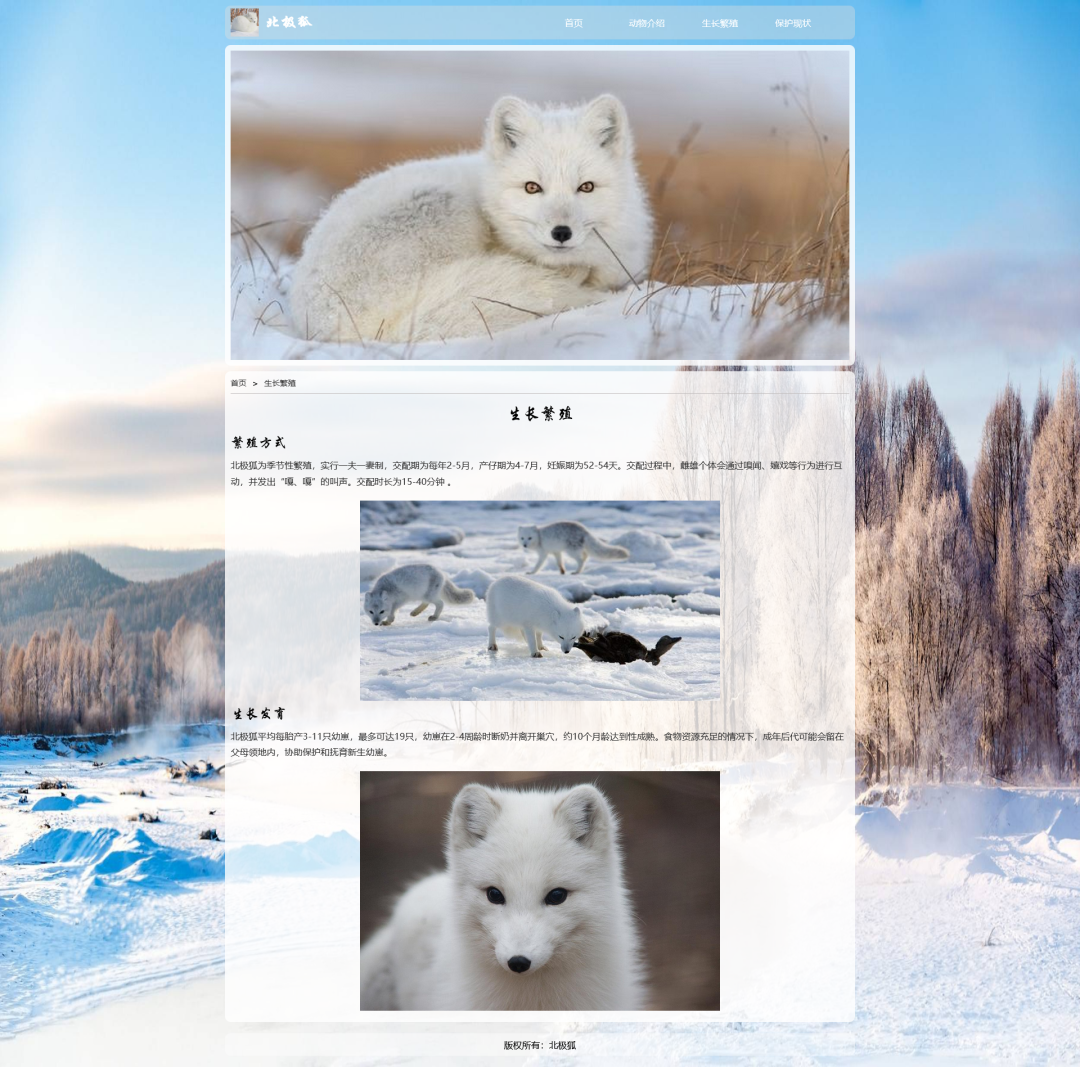Click the arctic fox logo thumbnail
The image size is (1080, 1067).
244,22
